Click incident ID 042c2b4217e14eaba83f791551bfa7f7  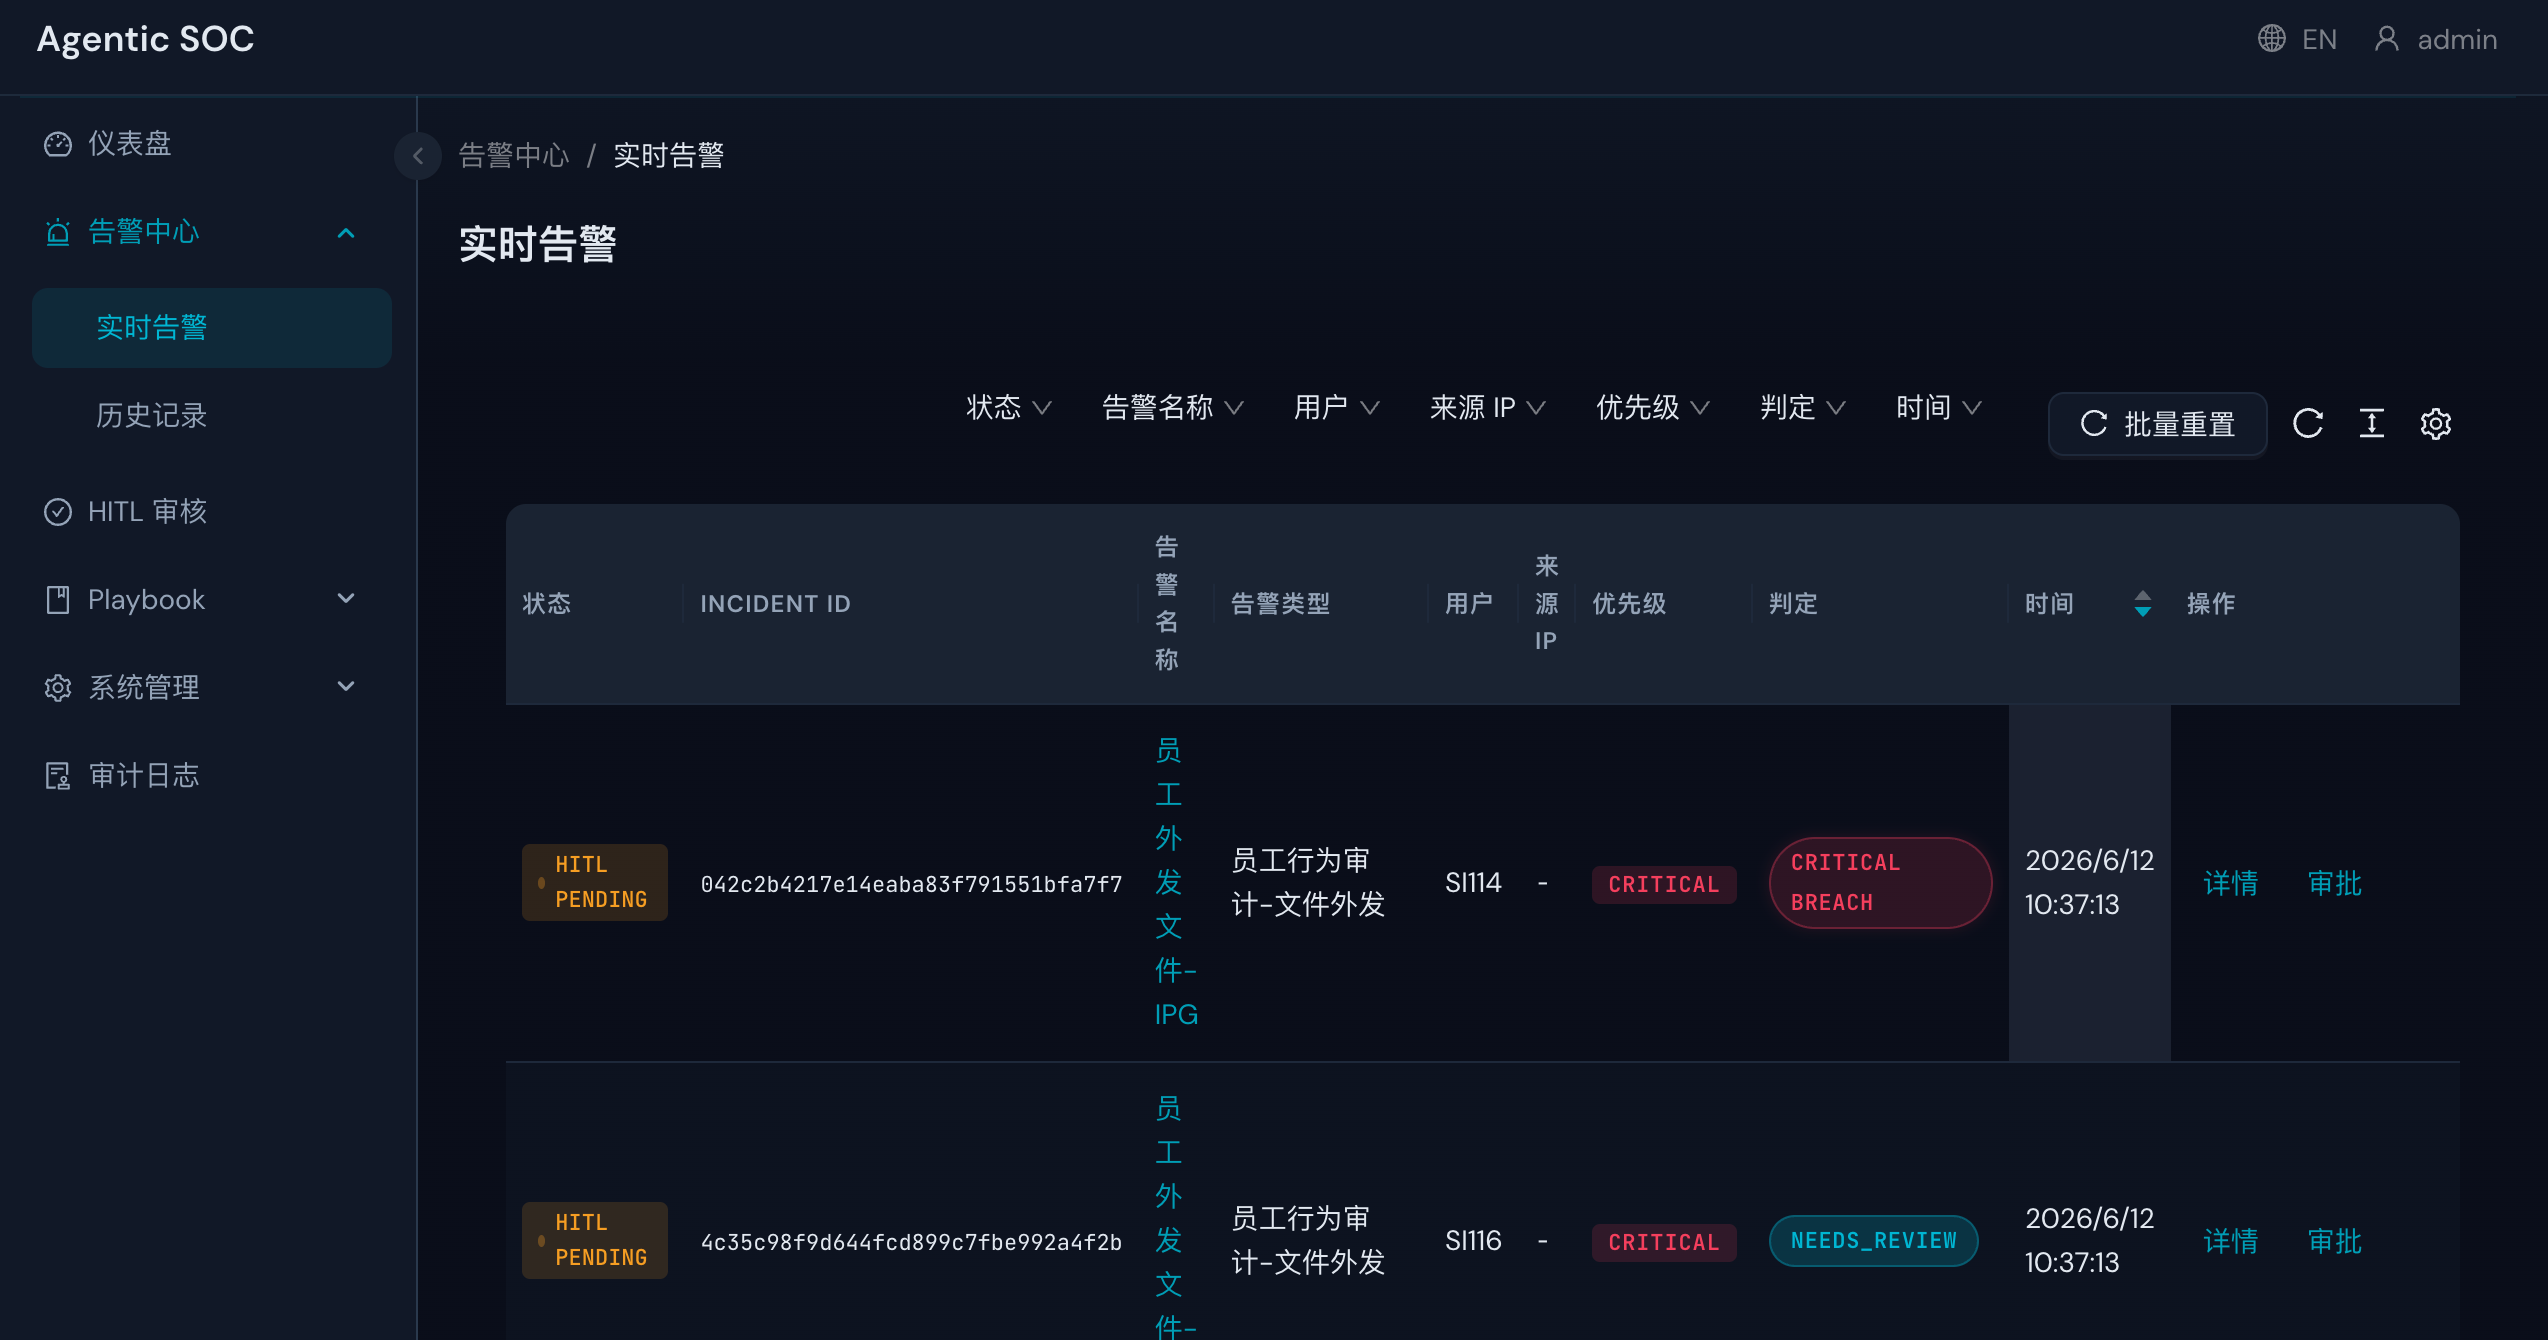(911, 884)
